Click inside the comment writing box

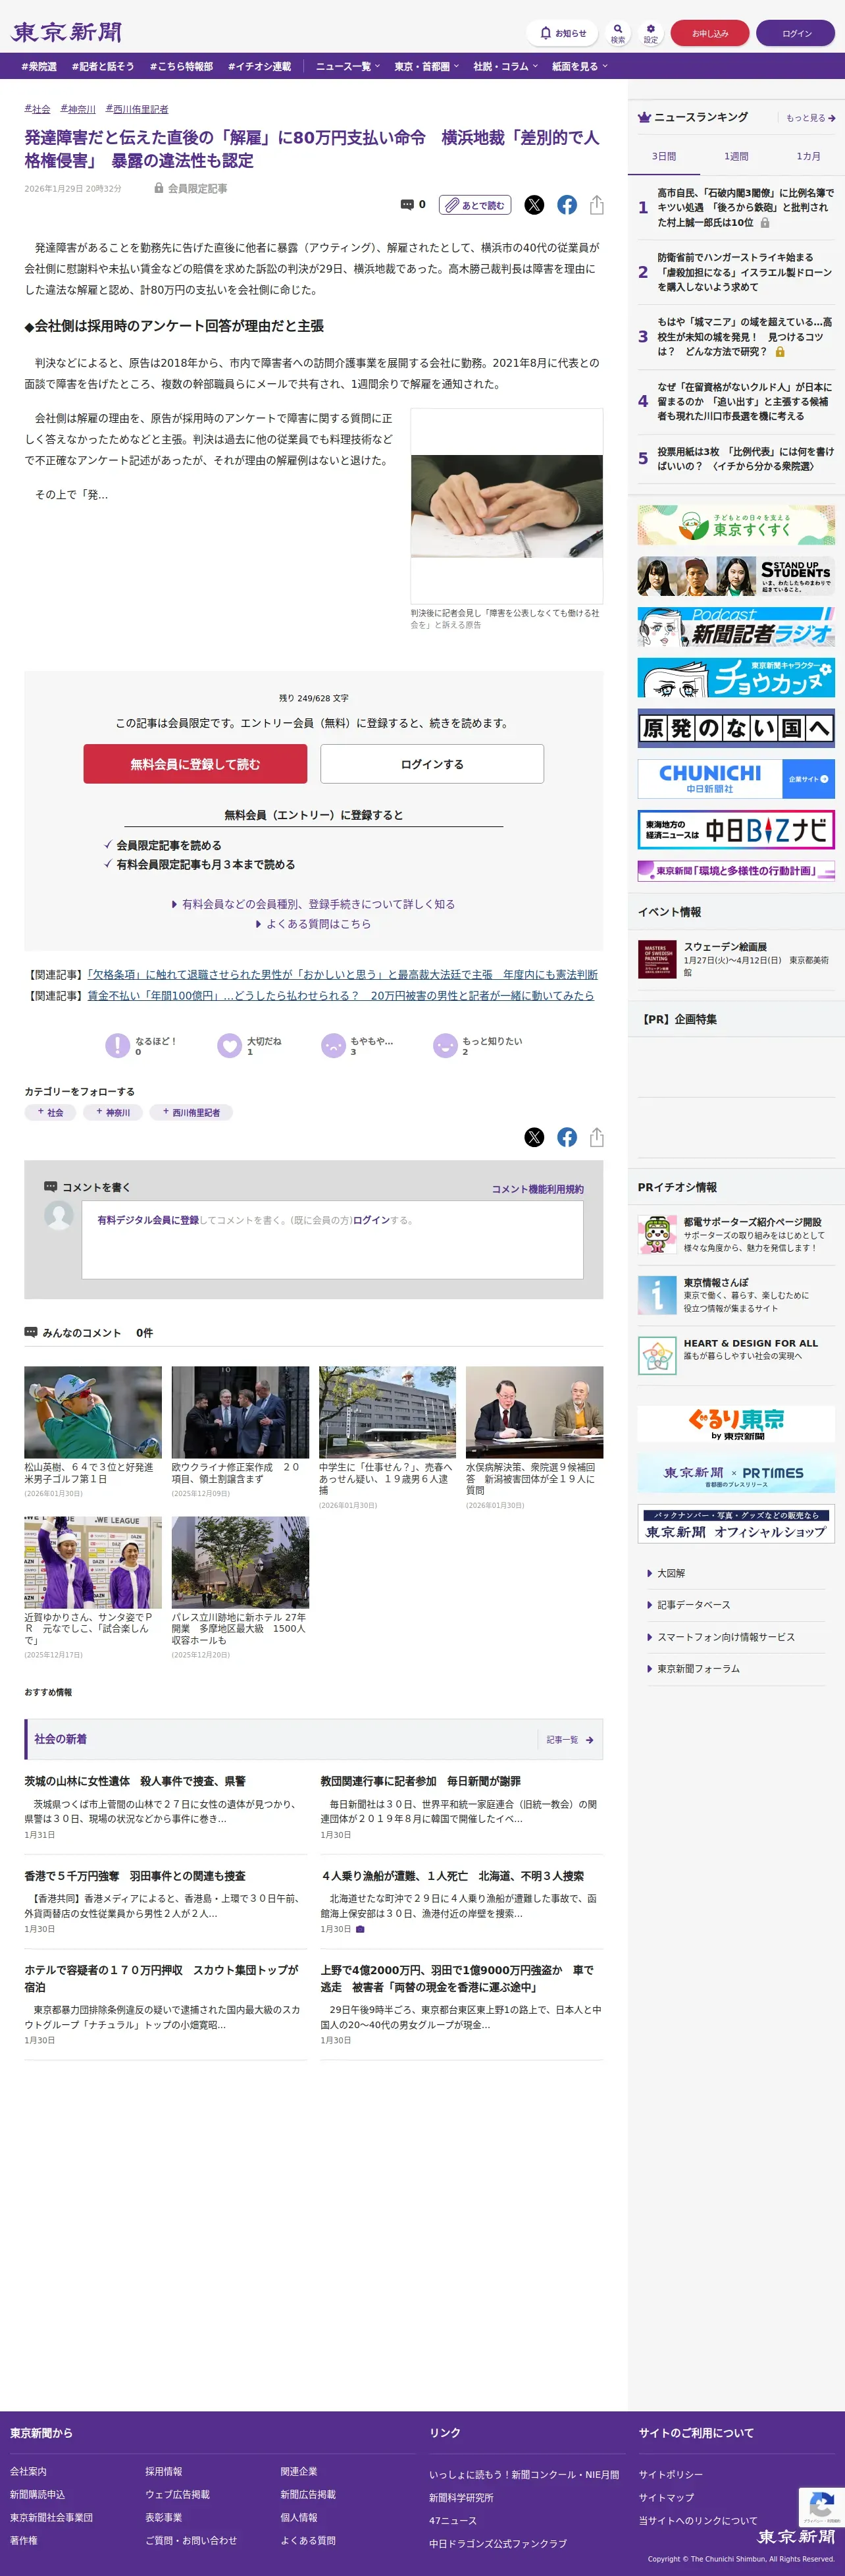tap(332, 1239)
